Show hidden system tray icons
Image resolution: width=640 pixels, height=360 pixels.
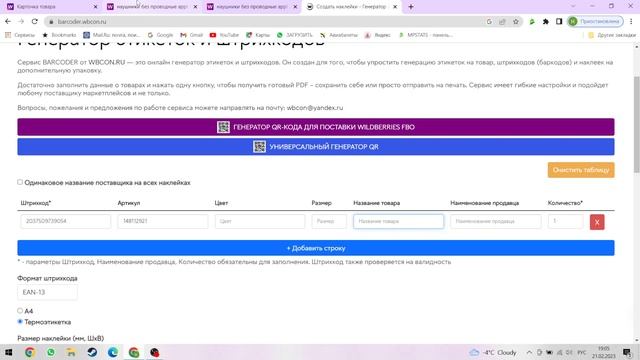(x=529, y=352)
